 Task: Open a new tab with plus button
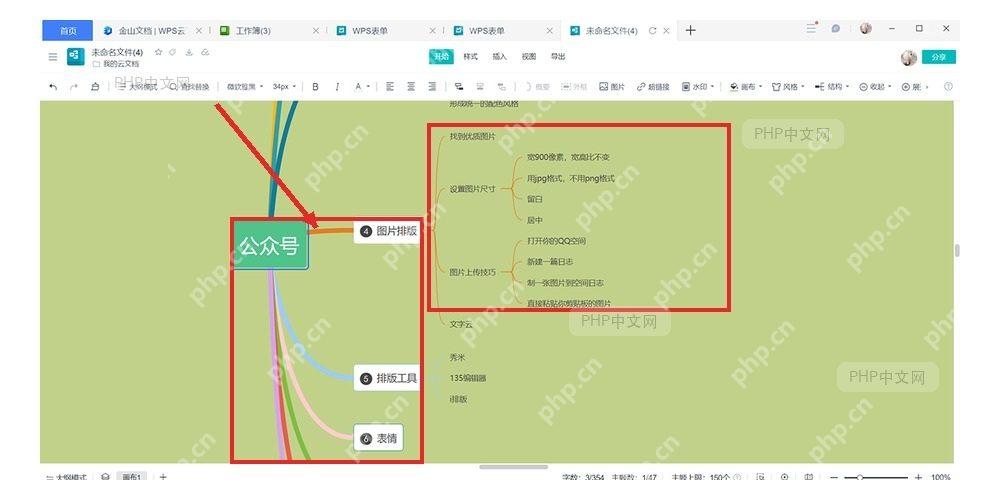pyautogui.click(x=691, y=30)
